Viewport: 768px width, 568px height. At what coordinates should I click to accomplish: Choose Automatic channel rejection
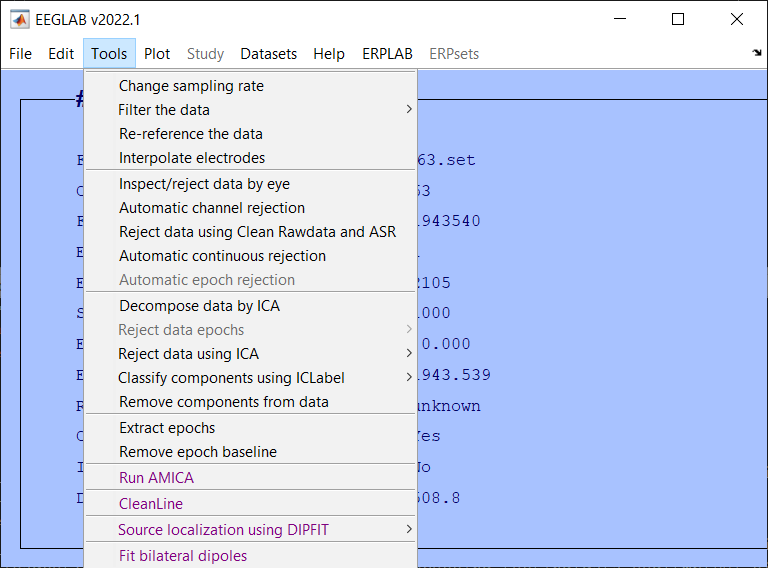coord(212,208)
